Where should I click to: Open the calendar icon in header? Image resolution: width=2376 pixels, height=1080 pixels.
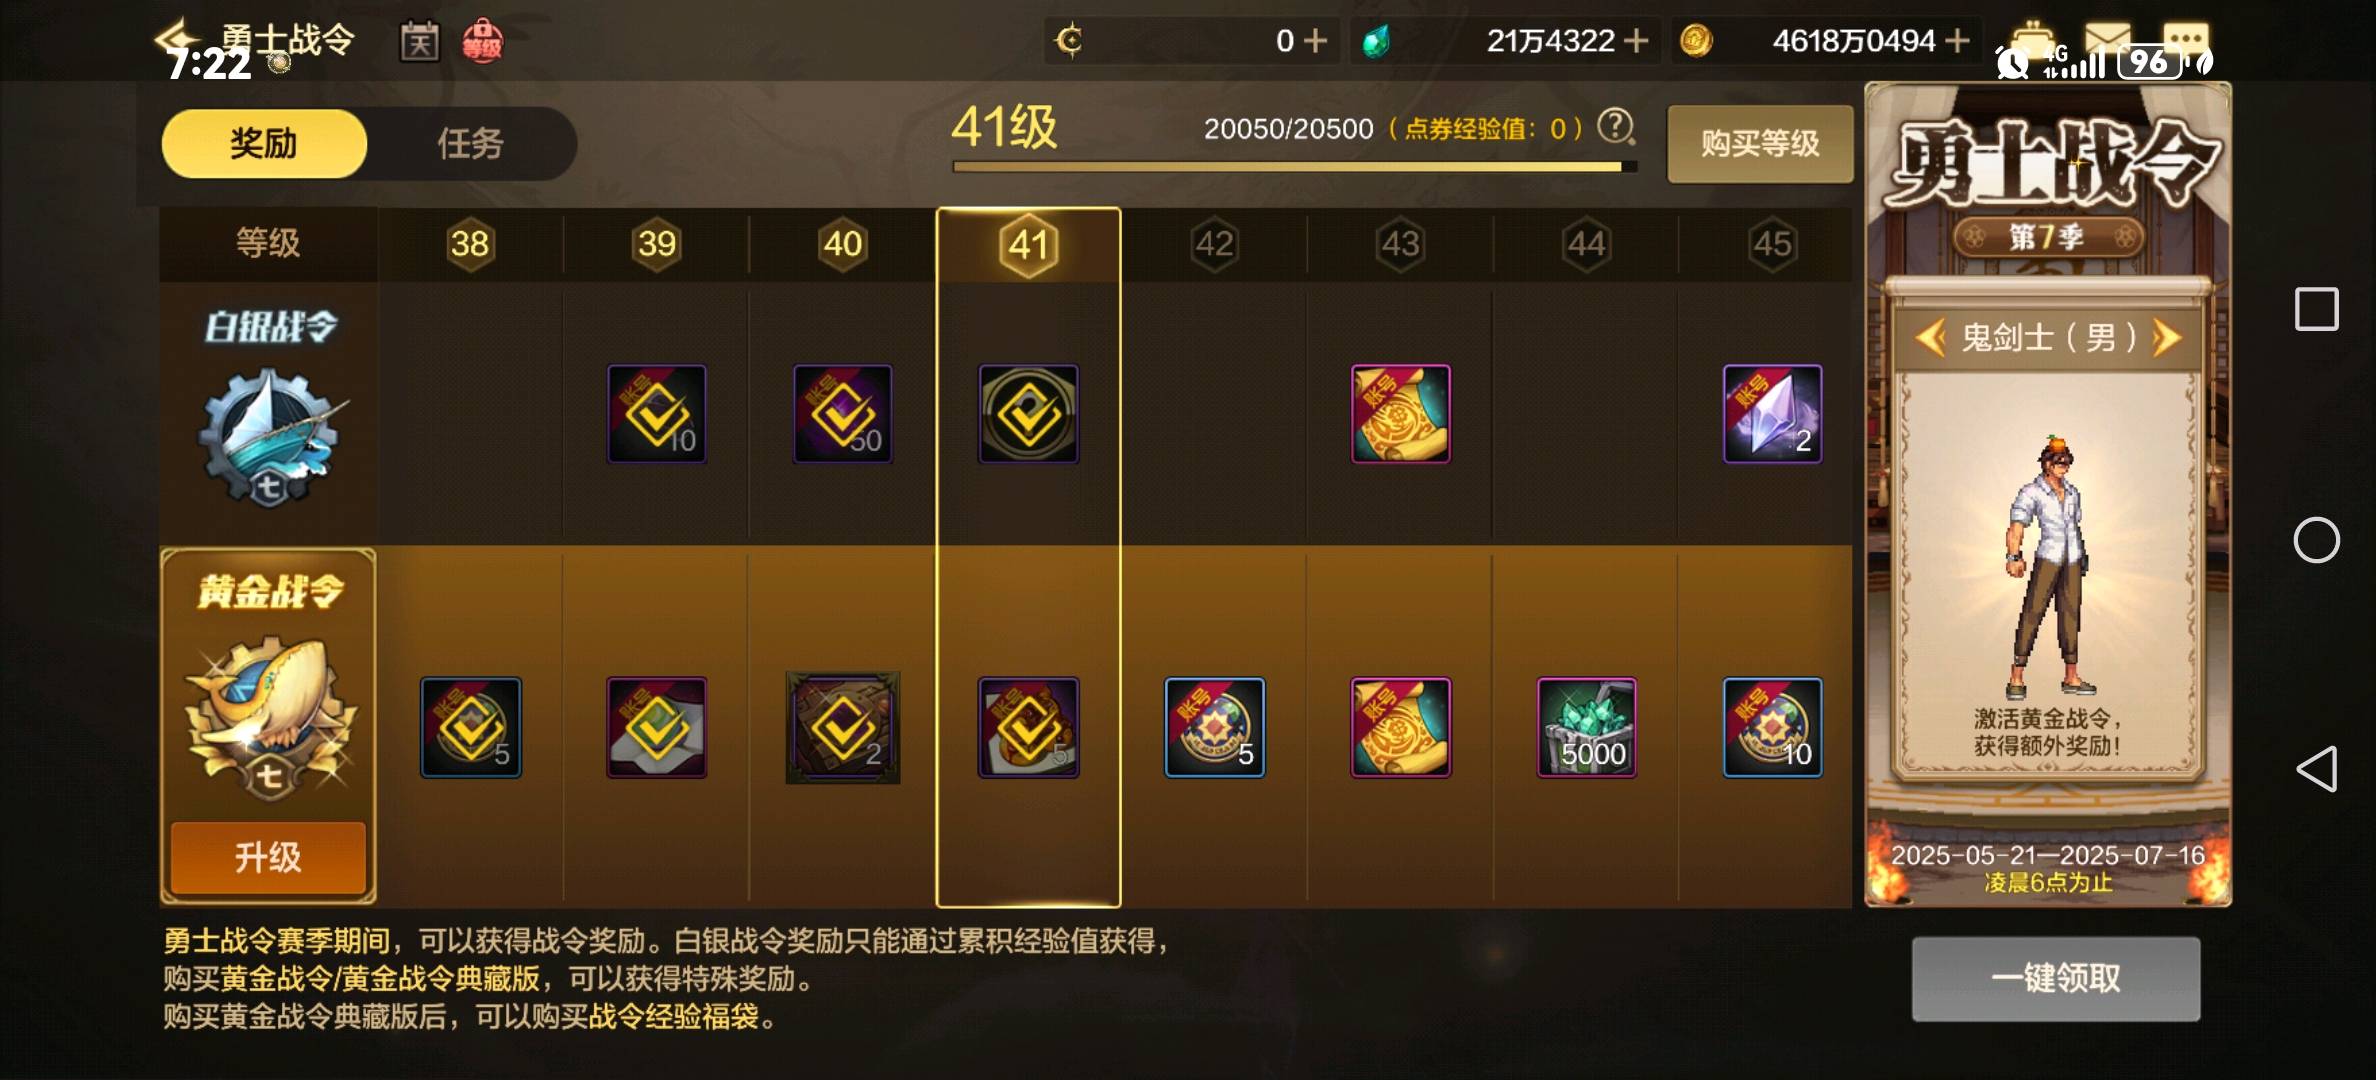[420, 42]
